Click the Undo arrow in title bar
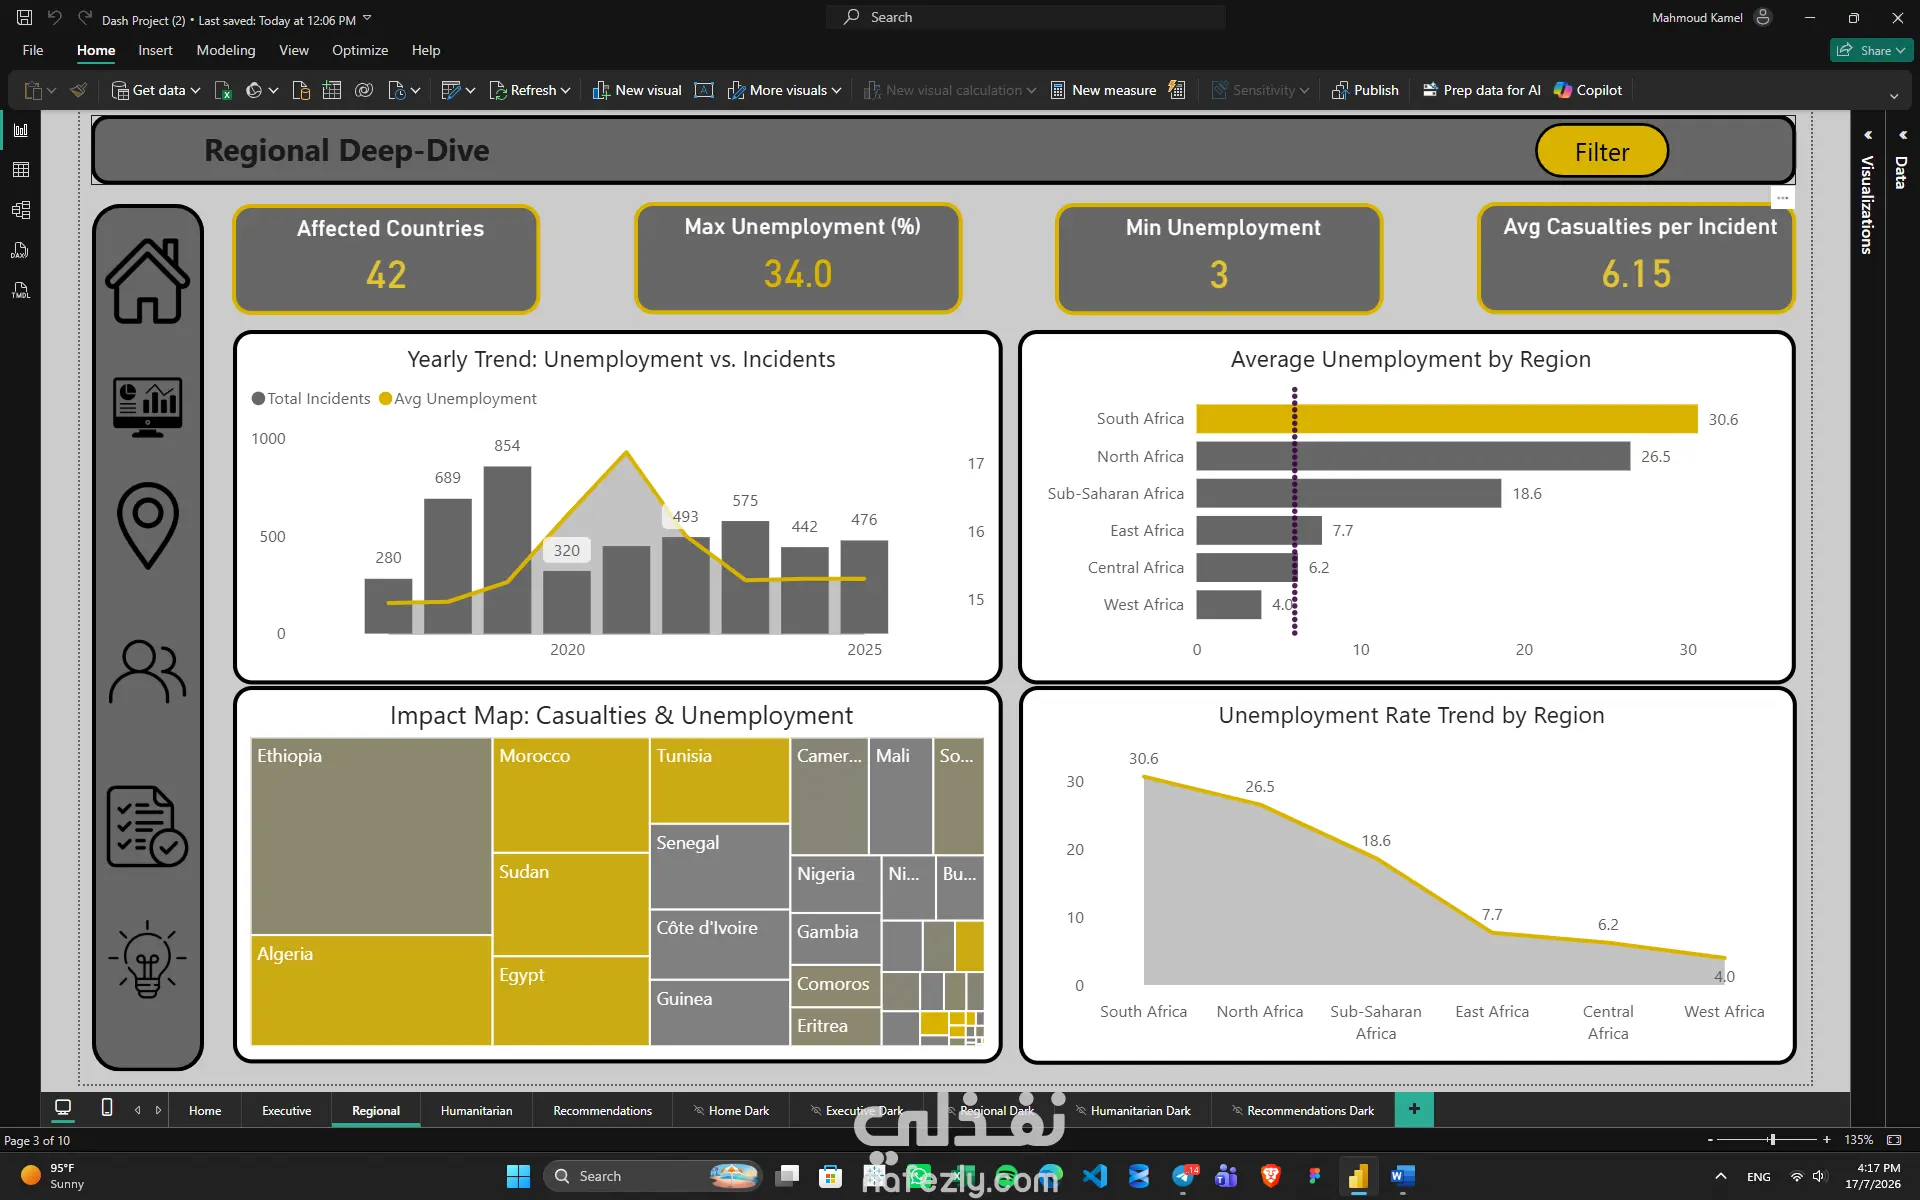Image resolution: width=1920 pixels, height=1200 pixels. tap(55, 18)
